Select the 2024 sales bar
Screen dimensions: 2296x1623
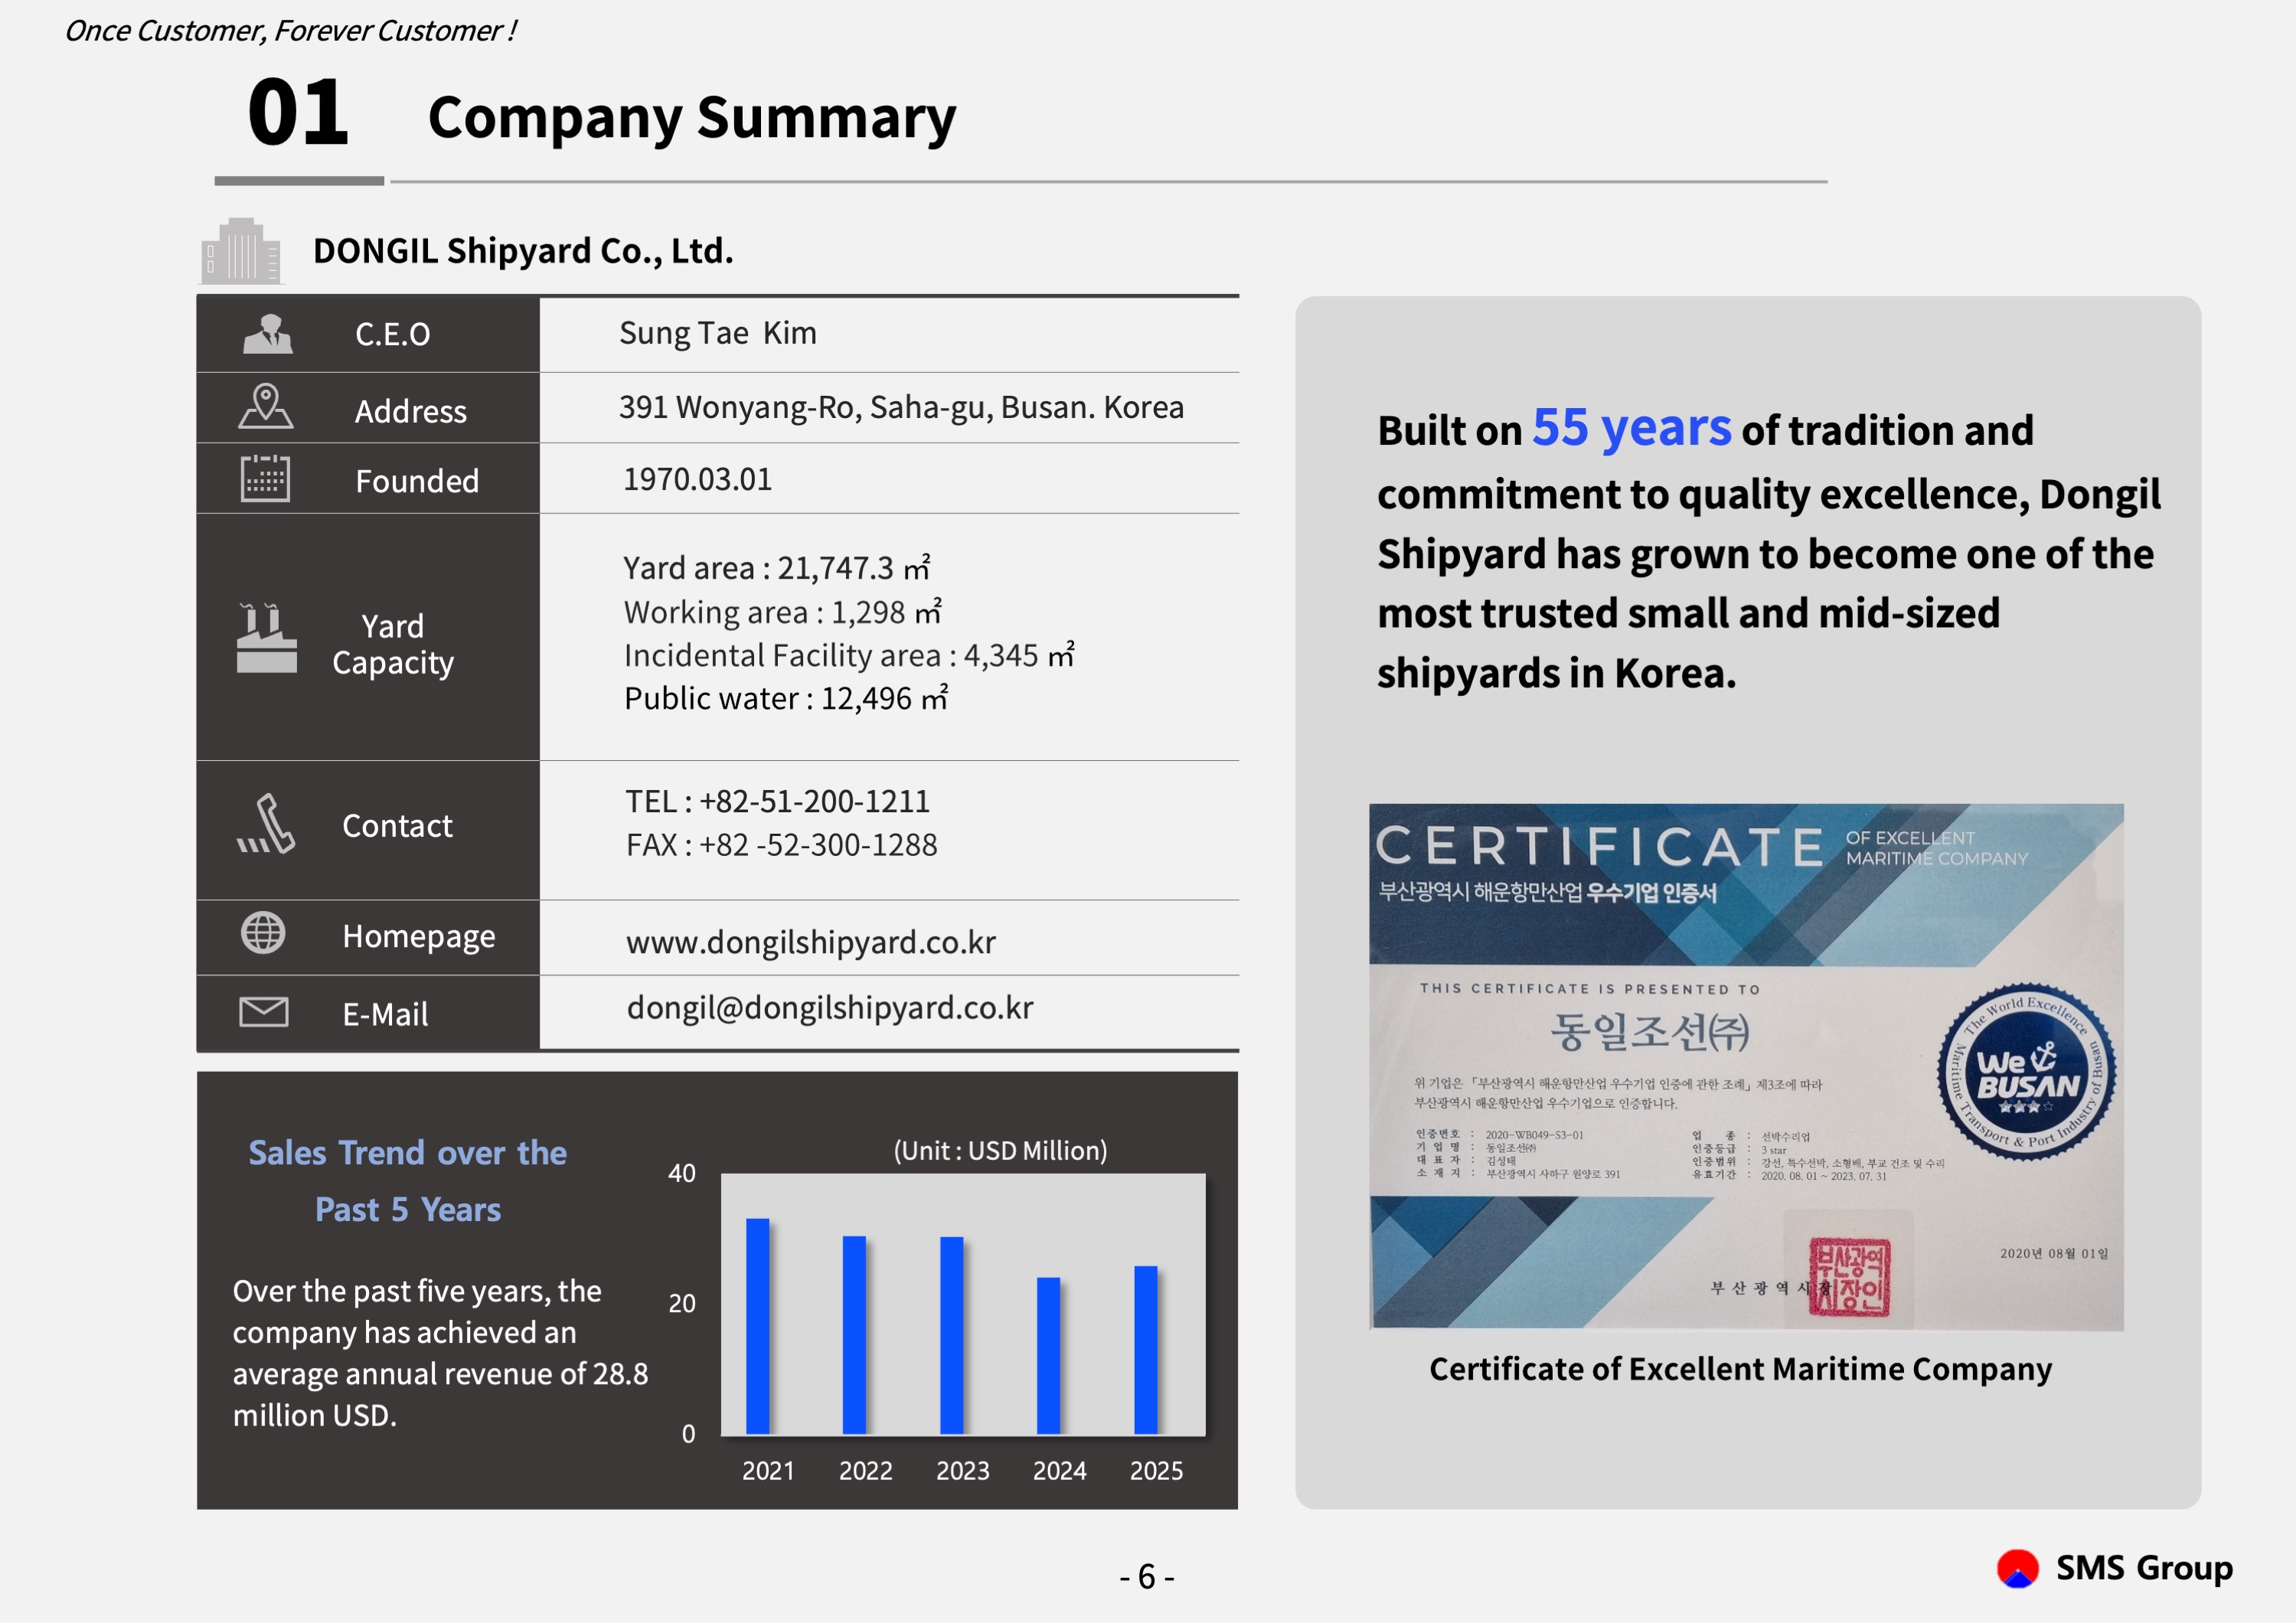click(x=1048, y=1356)
